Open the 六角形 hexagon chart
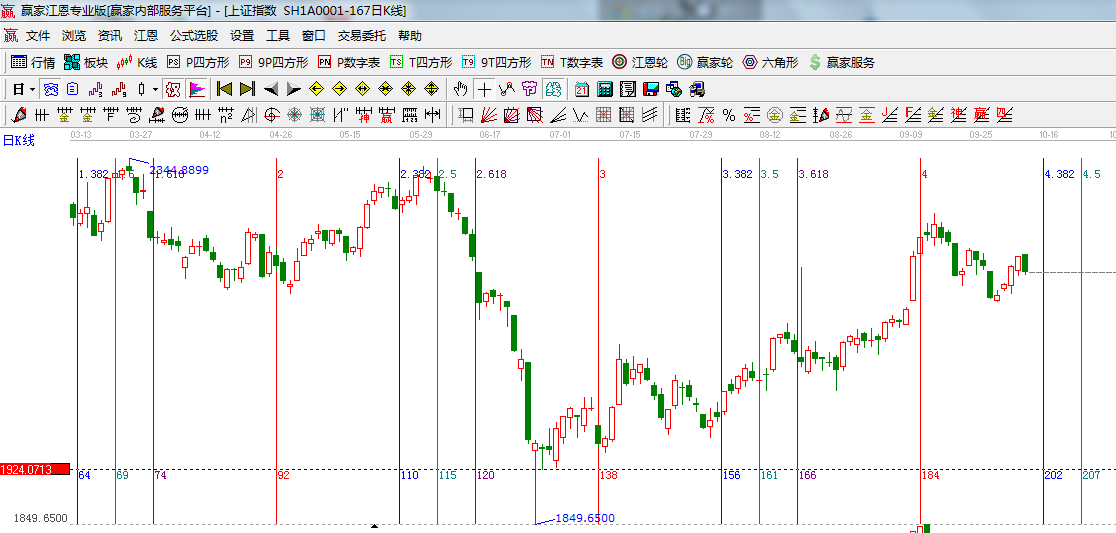1116x533 pixels. pyautogui.click(x=770, y=62)
